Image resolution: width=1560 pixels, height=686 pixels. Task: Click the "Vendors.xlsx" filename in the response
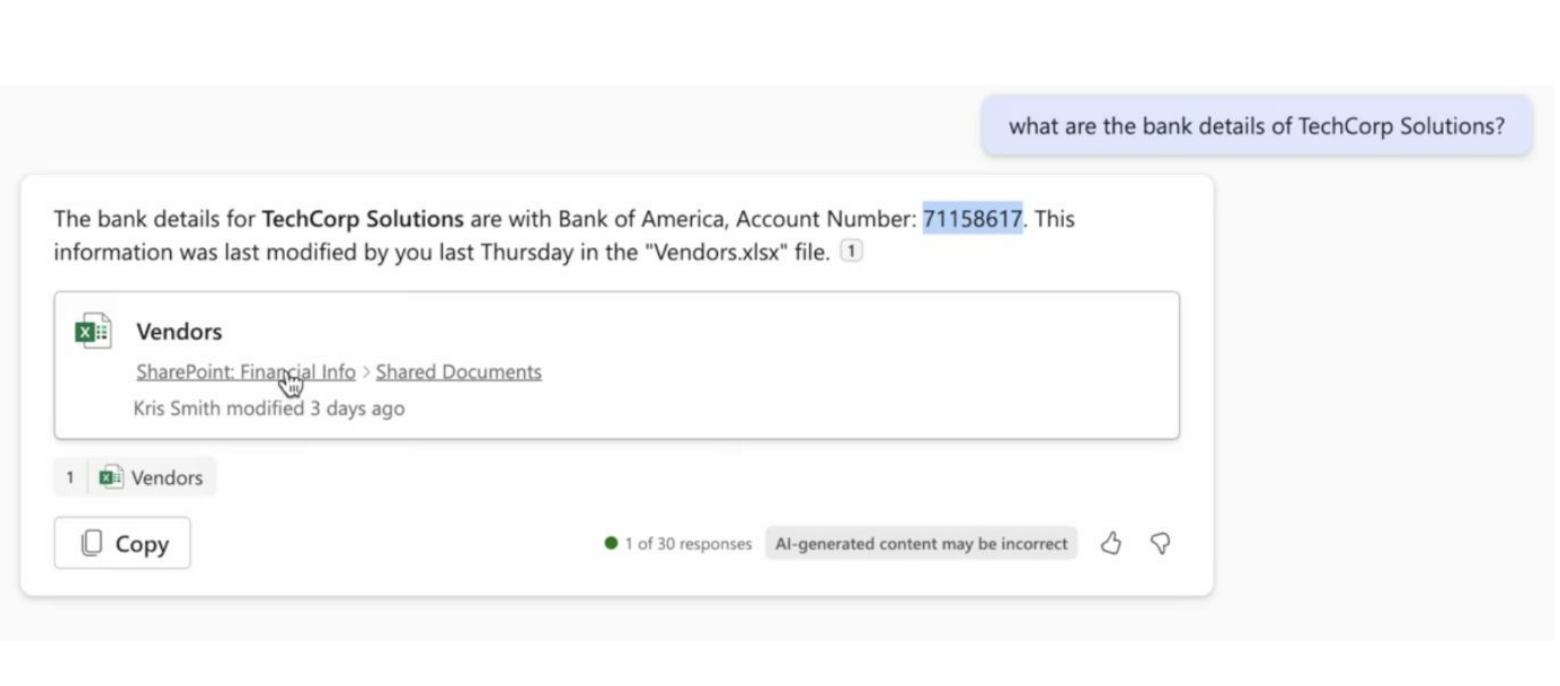tap(715, 252)
